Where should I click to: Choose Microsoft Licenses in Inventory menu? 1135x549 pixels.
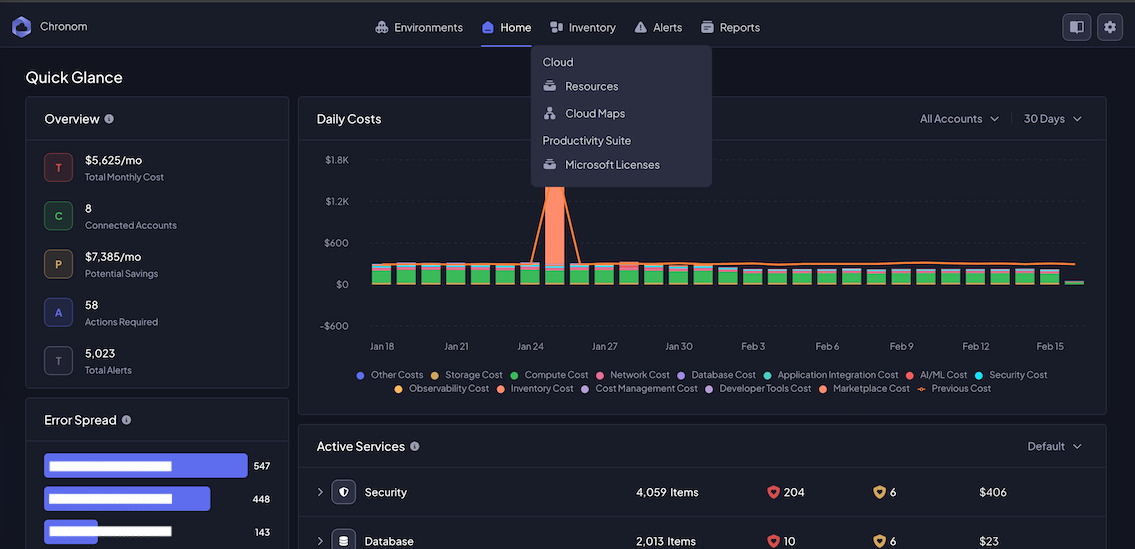(x=611, y=164)
